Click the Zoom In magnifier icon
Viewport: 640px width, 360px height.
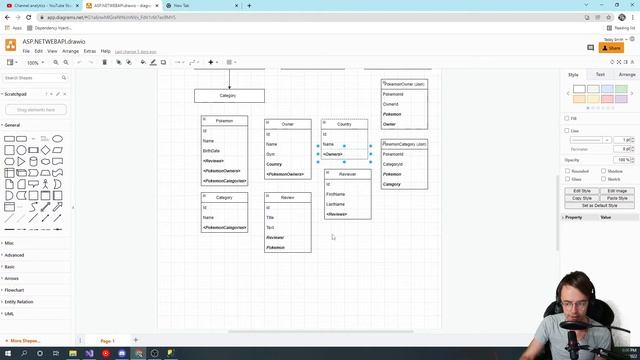[x=56, y=62]
